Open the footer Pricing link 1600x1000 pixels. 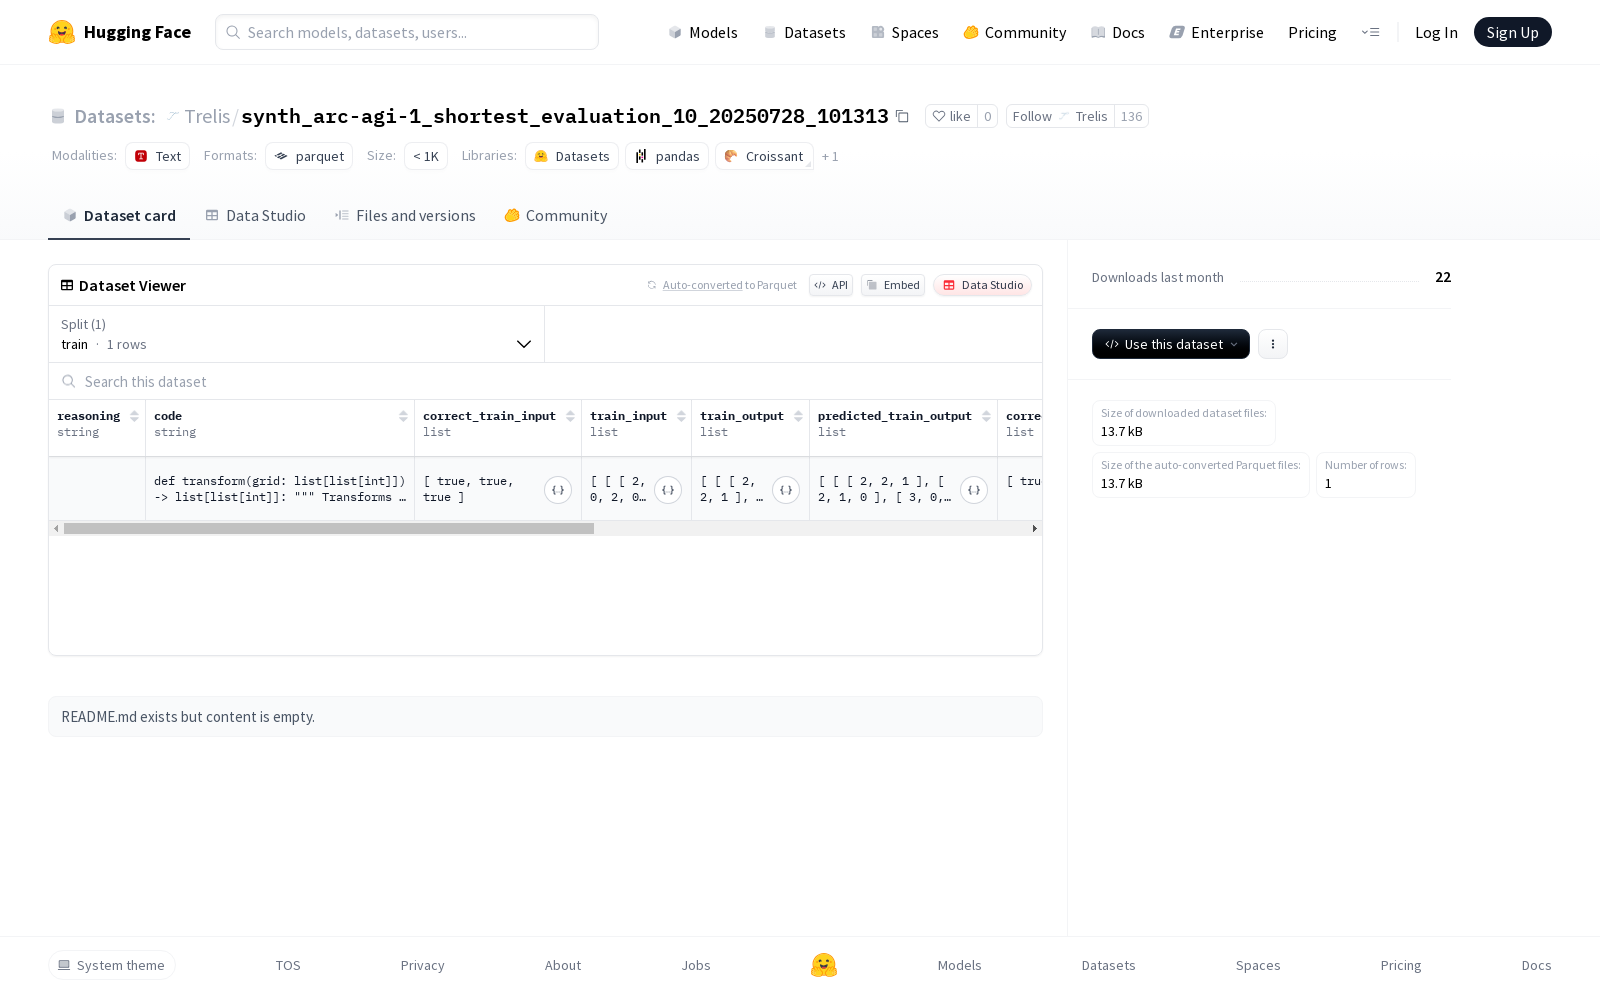[1401, 965]
